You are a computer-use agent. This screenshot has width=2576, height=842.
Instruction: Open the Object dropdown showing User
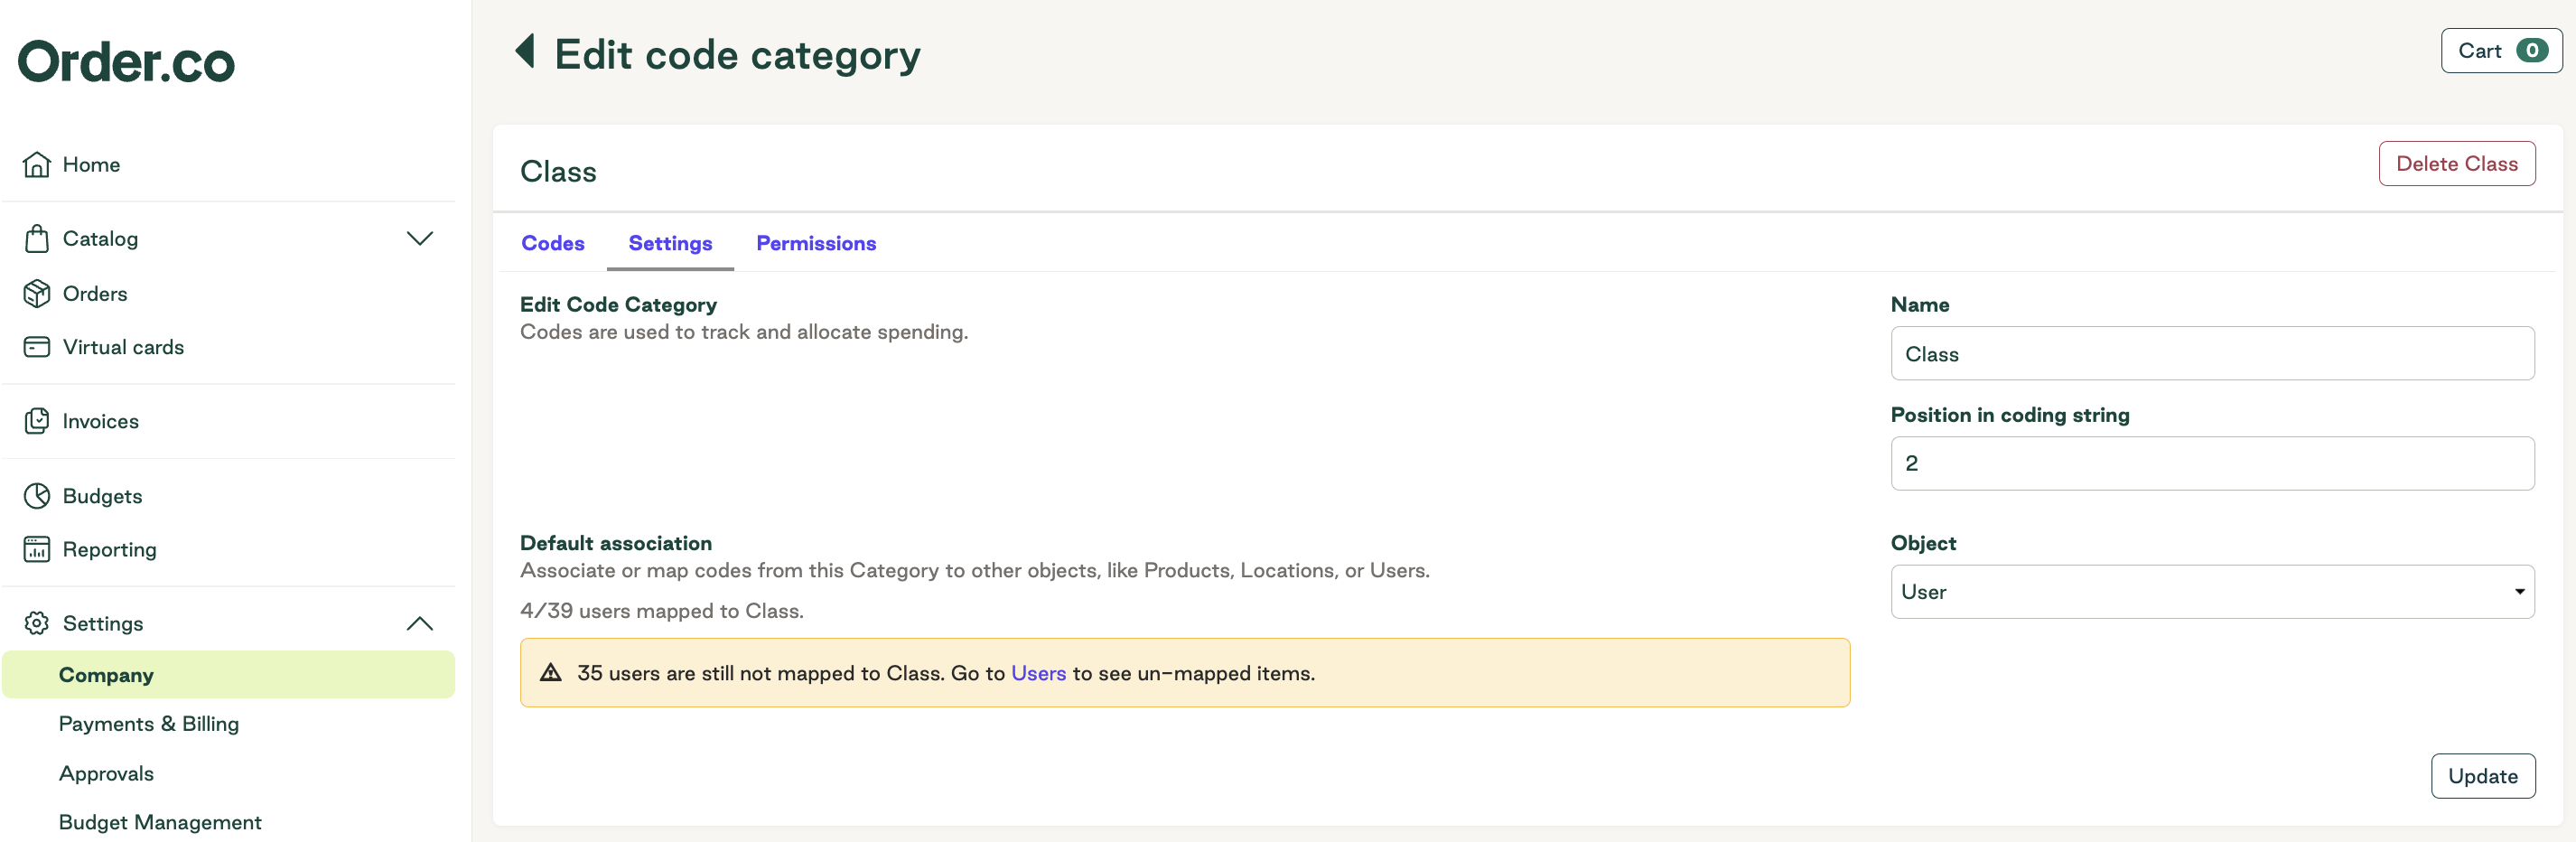[2212, 591]
